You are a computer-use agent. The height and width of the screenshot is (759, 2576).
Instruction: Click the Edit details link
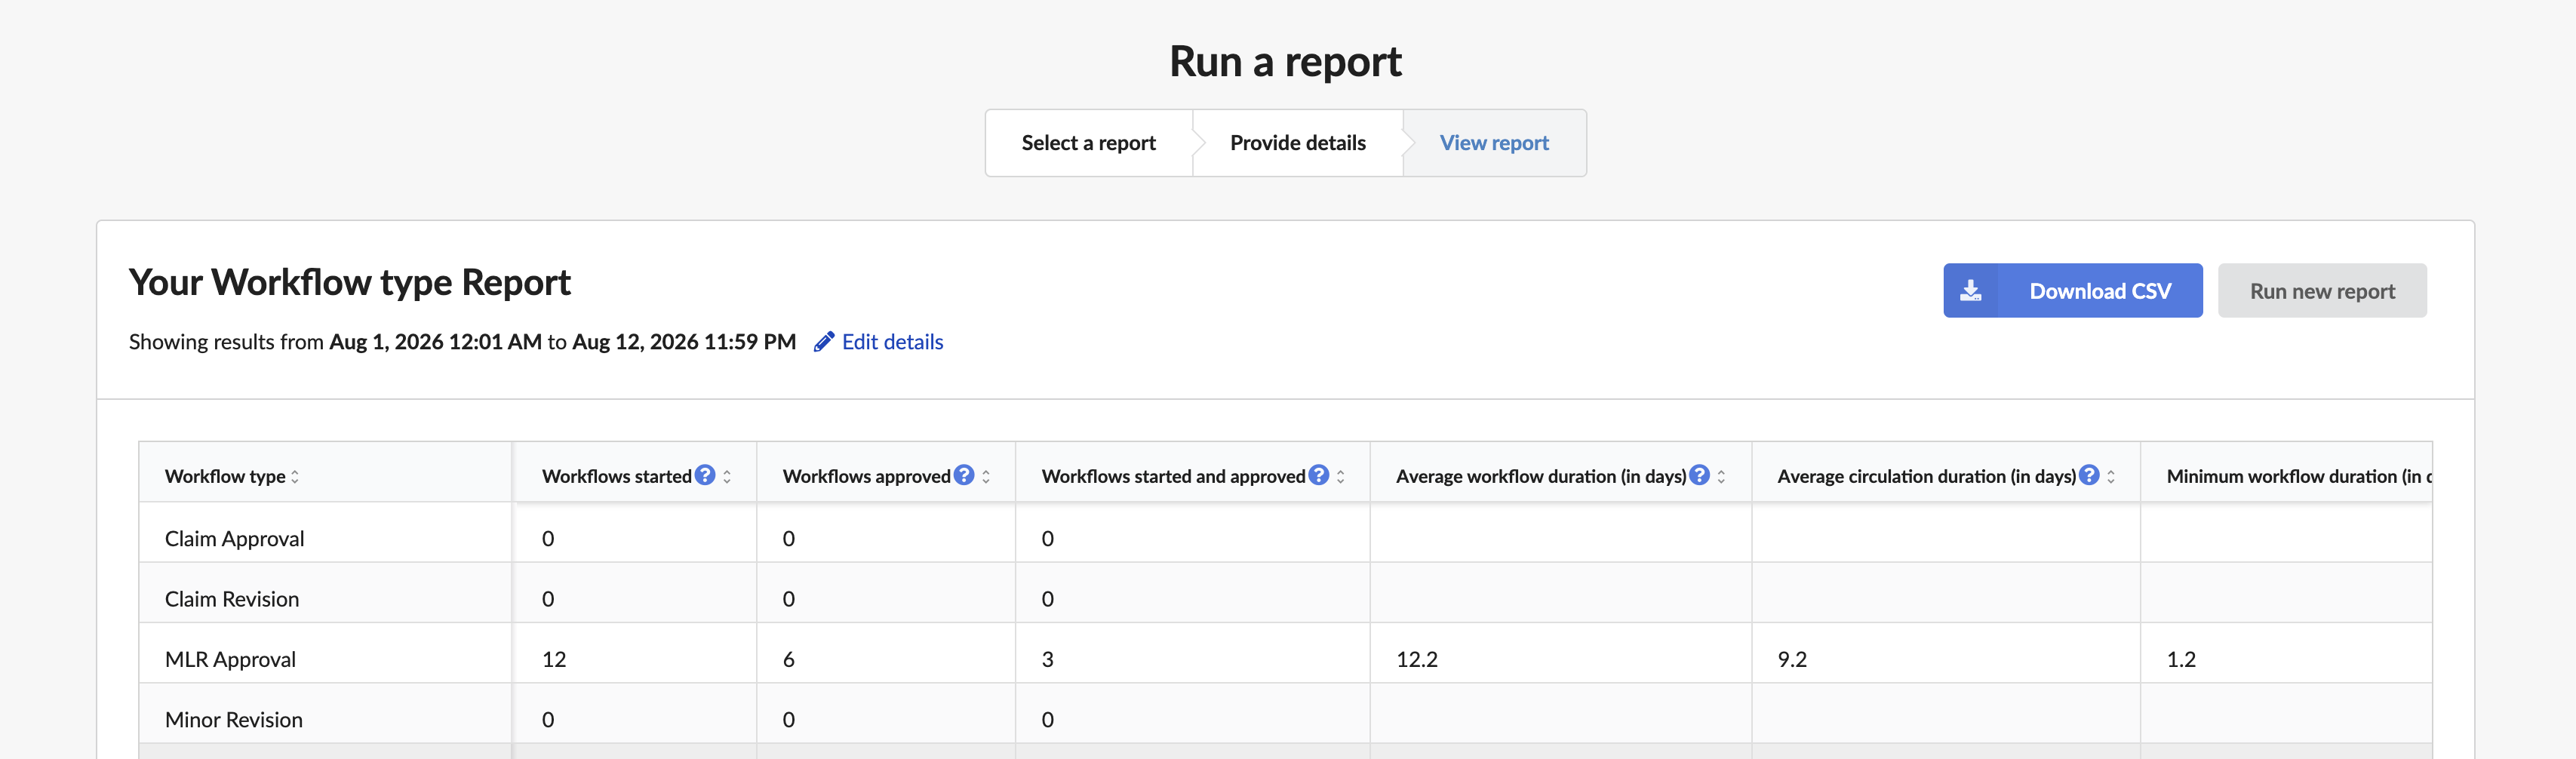click(x=892, y=342)
